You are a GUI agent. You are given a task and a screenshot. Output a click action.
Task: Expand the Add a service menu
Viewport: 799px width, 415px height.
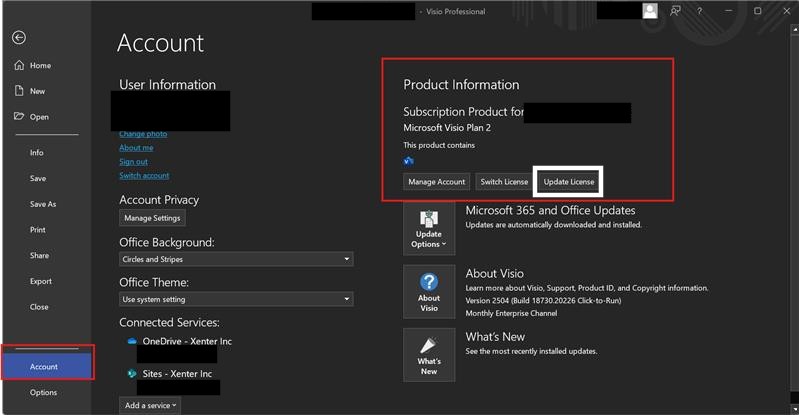151,405
